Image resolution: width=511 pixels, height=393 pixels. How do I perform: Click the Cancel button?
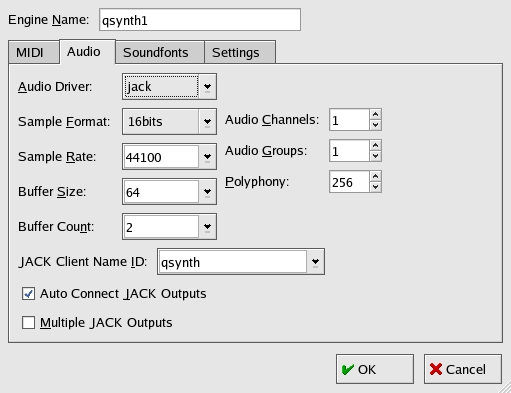463,369
